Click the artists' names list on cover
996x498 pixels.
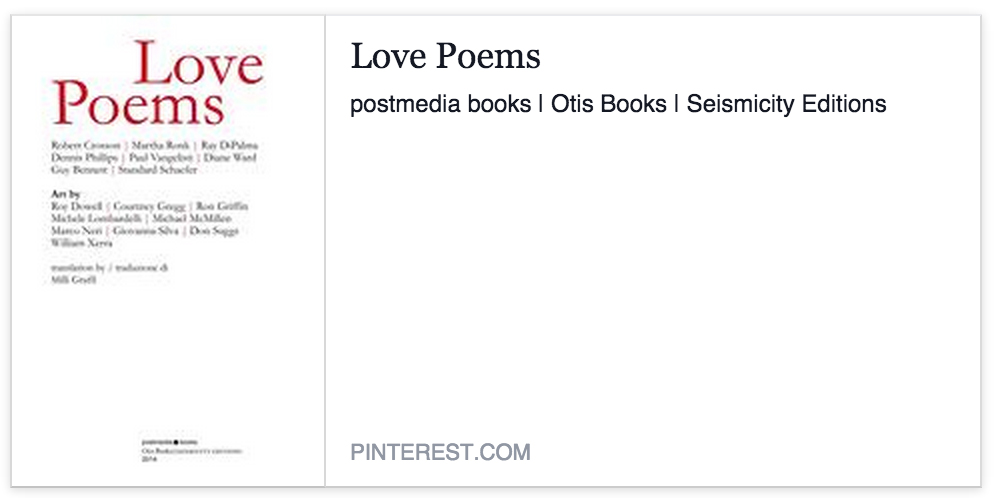(x=149, y=224)
